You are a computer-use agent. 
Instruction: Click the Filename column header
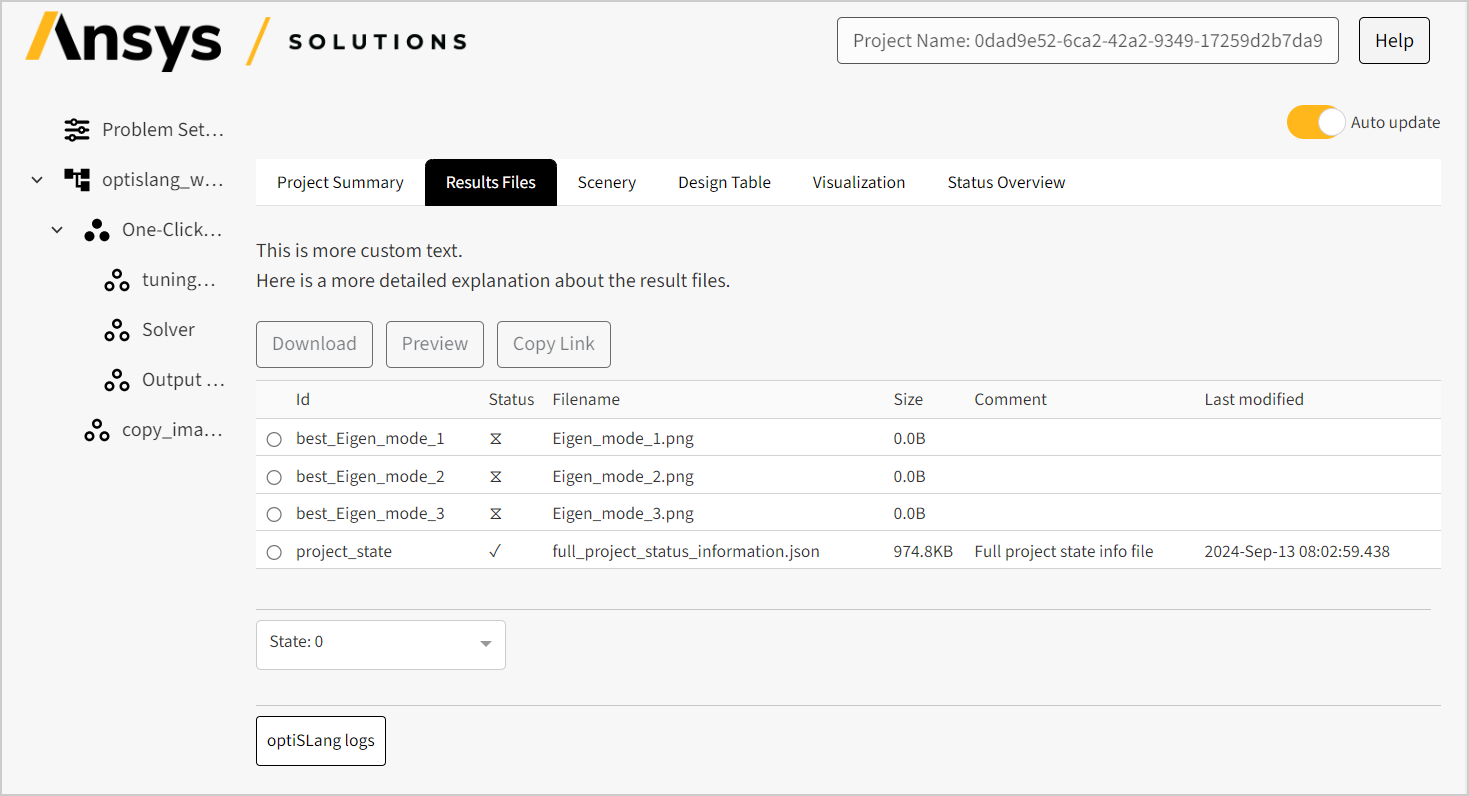coord(586,399)
